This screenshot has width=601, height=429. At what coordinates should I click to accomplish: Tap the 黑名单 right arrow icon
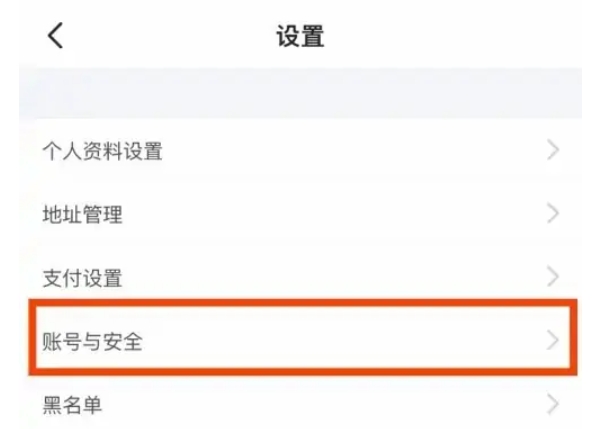(552, 404)
